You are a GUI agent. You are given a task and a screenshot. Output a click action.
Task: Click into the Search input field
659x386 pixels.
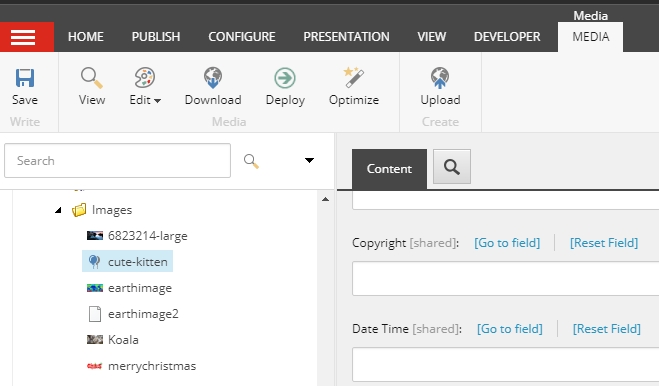pos(117,161)
